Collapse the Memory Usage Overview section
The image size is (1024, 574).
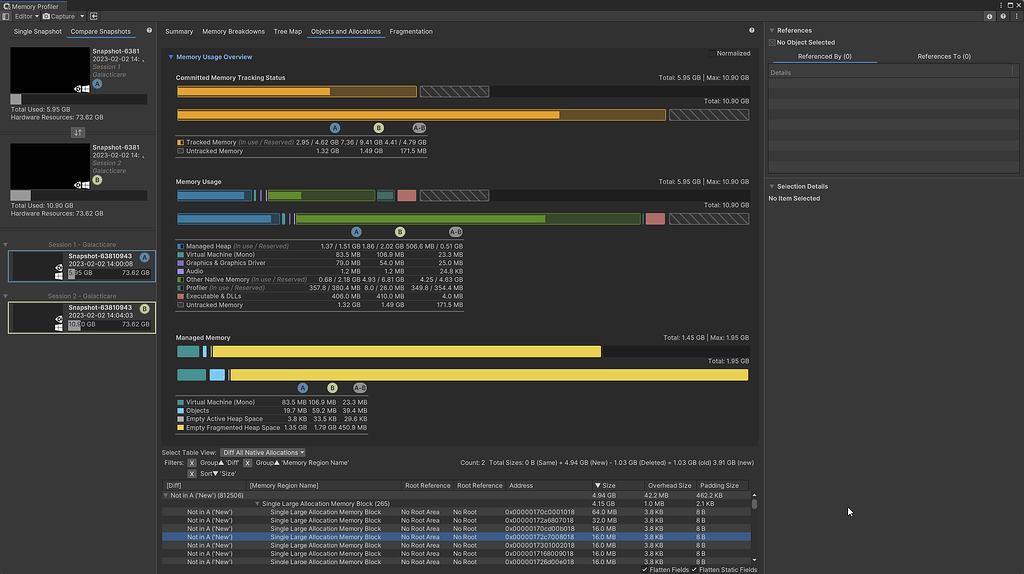point(171,57)
